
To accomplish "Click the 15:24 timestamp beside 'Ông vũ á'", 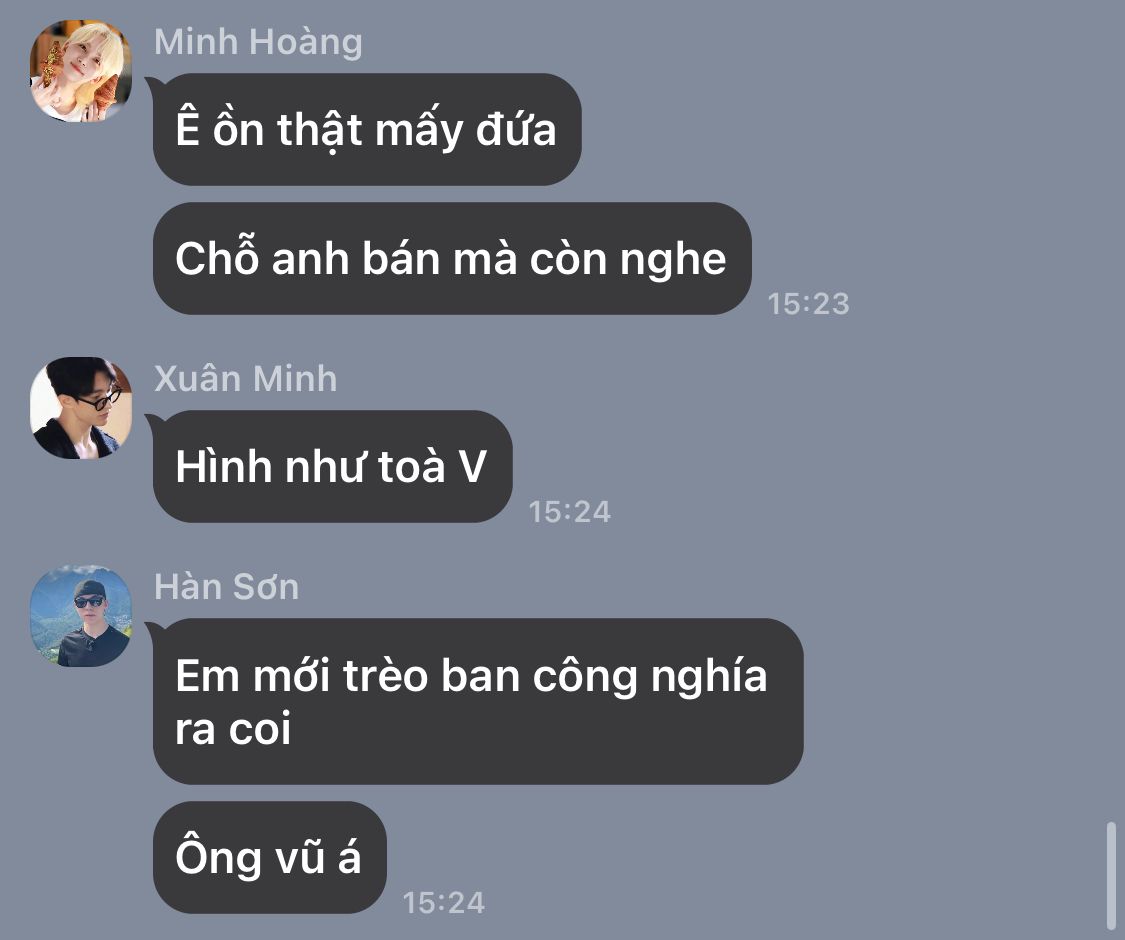I will [x=443, y=903].
